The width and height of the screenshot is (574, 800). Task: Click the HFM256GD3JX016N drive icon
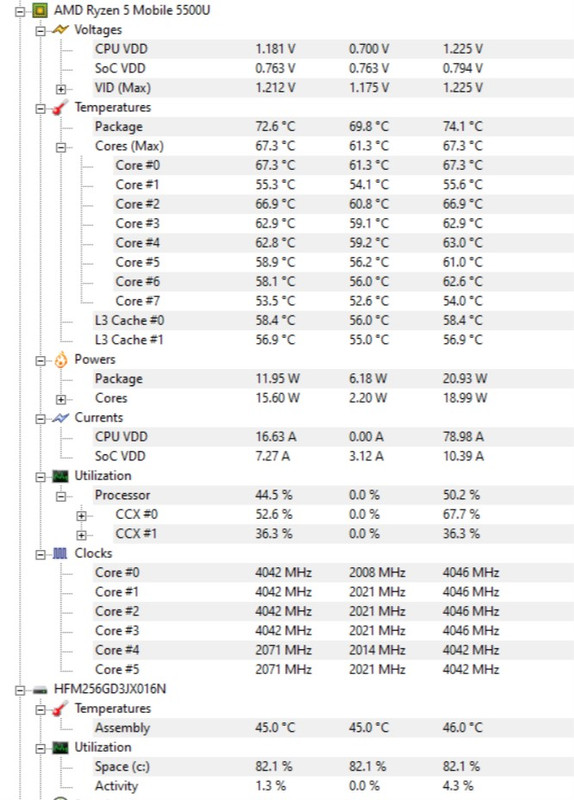tap(40, 690)
